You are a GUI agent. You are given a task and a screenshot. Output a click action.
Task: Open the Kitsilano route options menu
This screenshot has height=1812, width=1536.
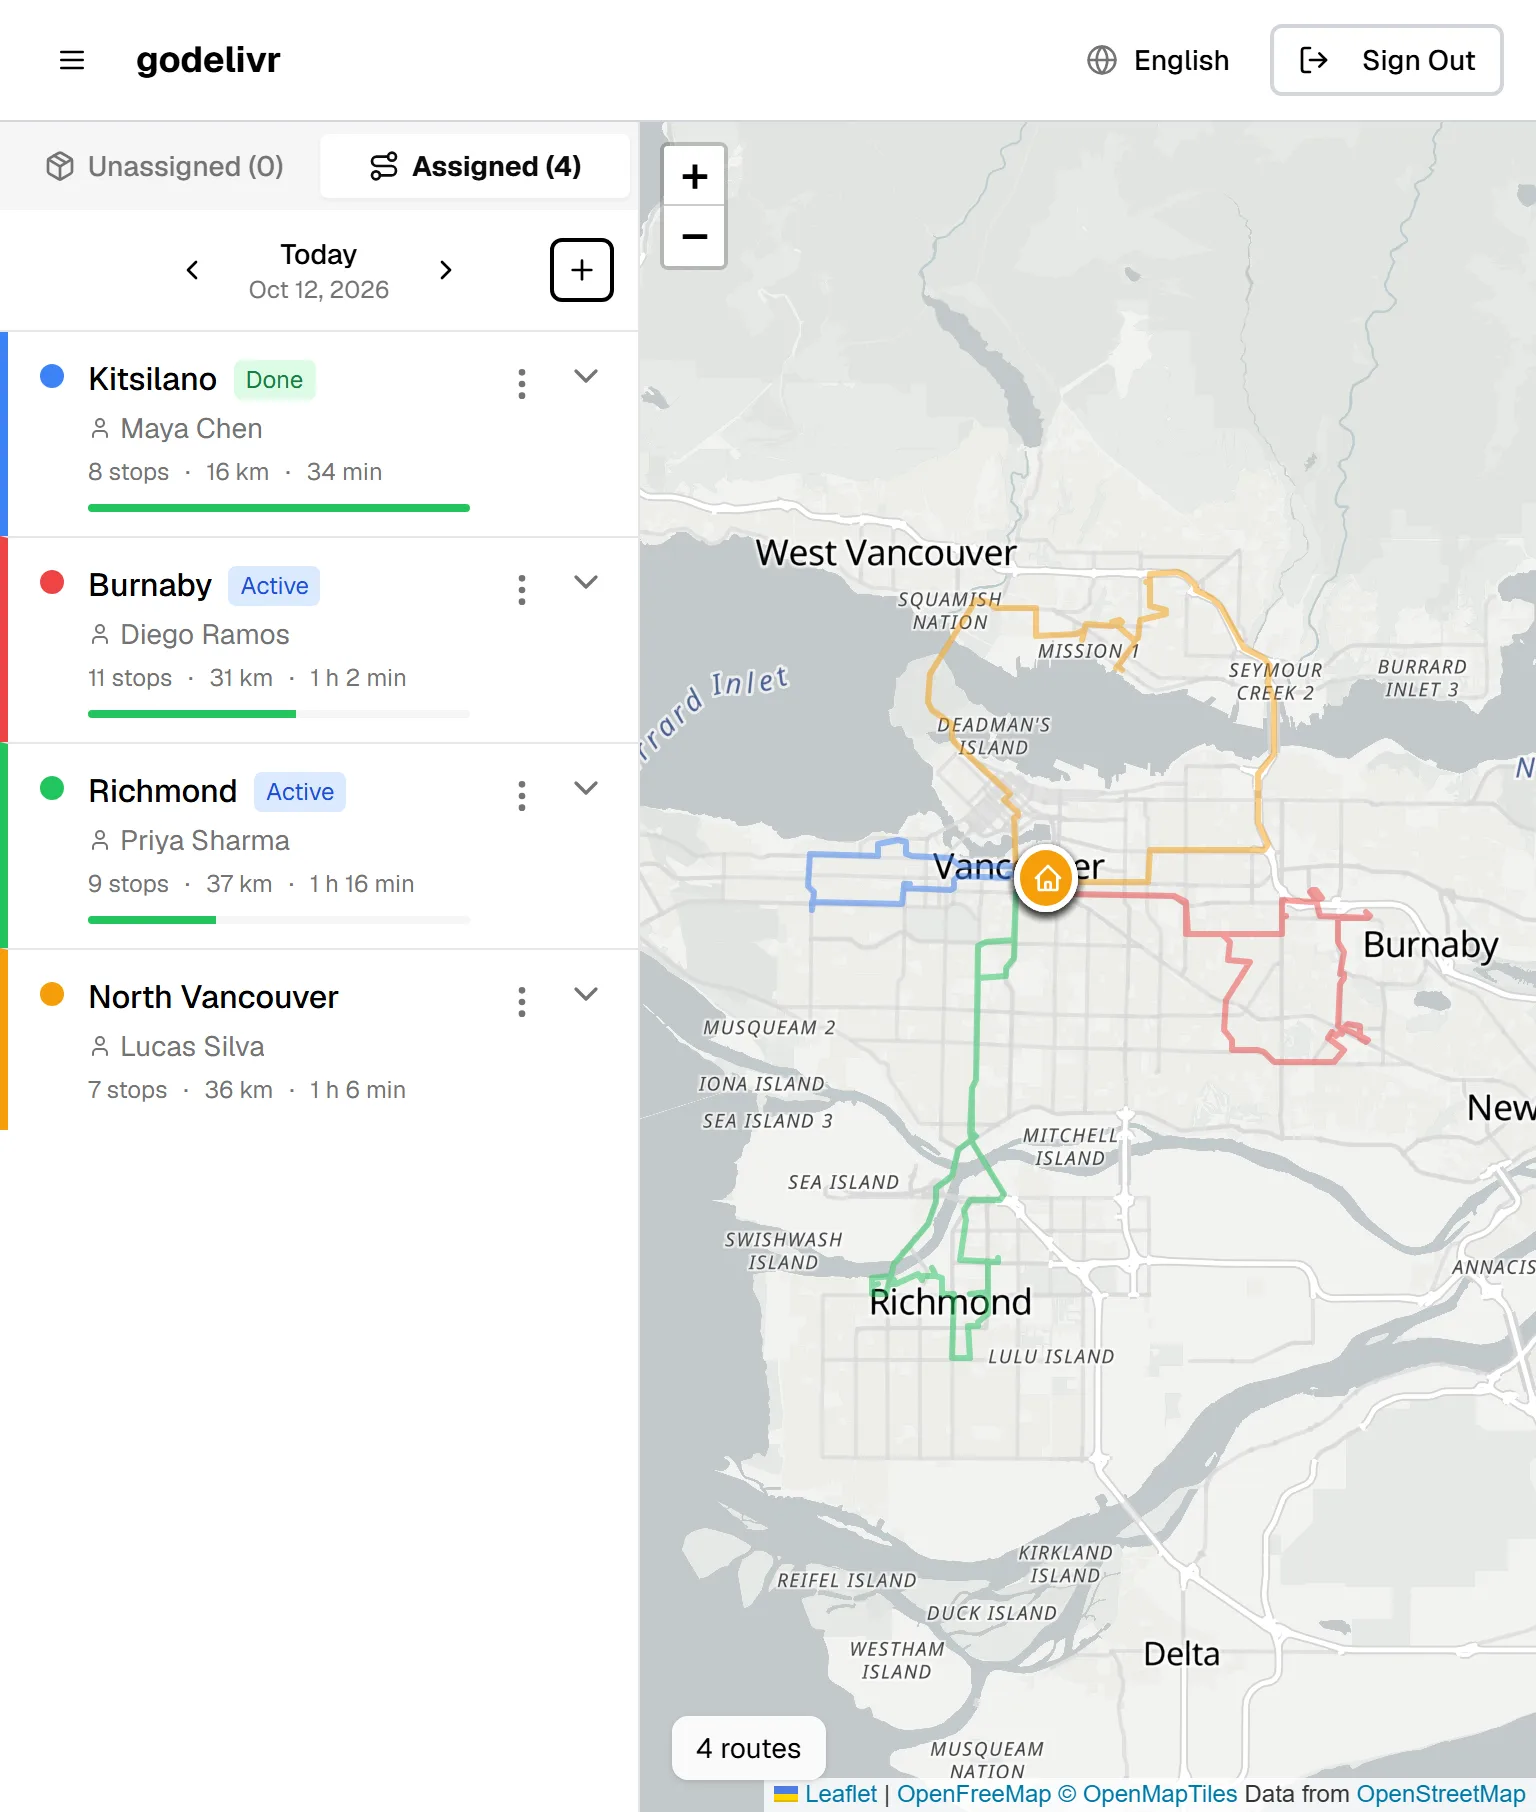pyautogui.click(x=522, y=384)
